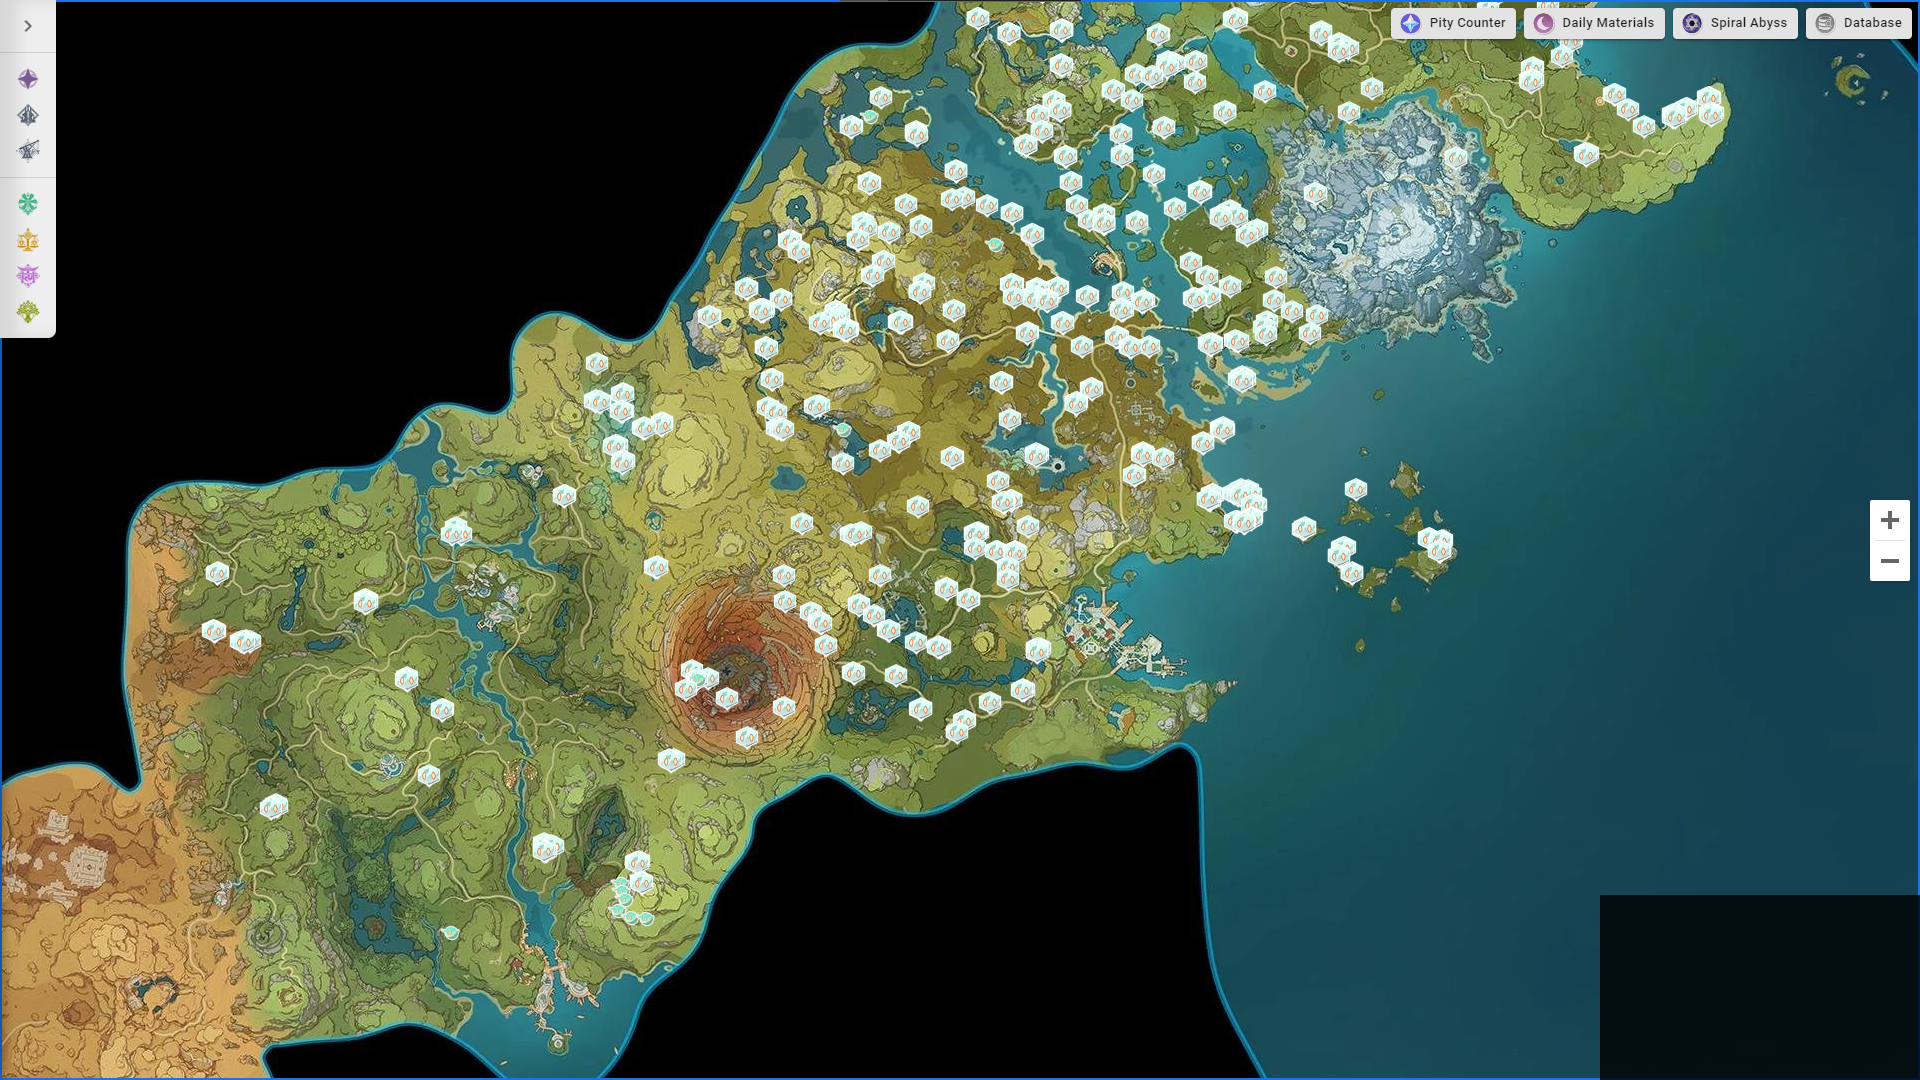Choose the purple Inazuma emblem in sidebar
The height and width of the screenshot is (1080, 1920).
pyautogui.click(x=28, y=275)
